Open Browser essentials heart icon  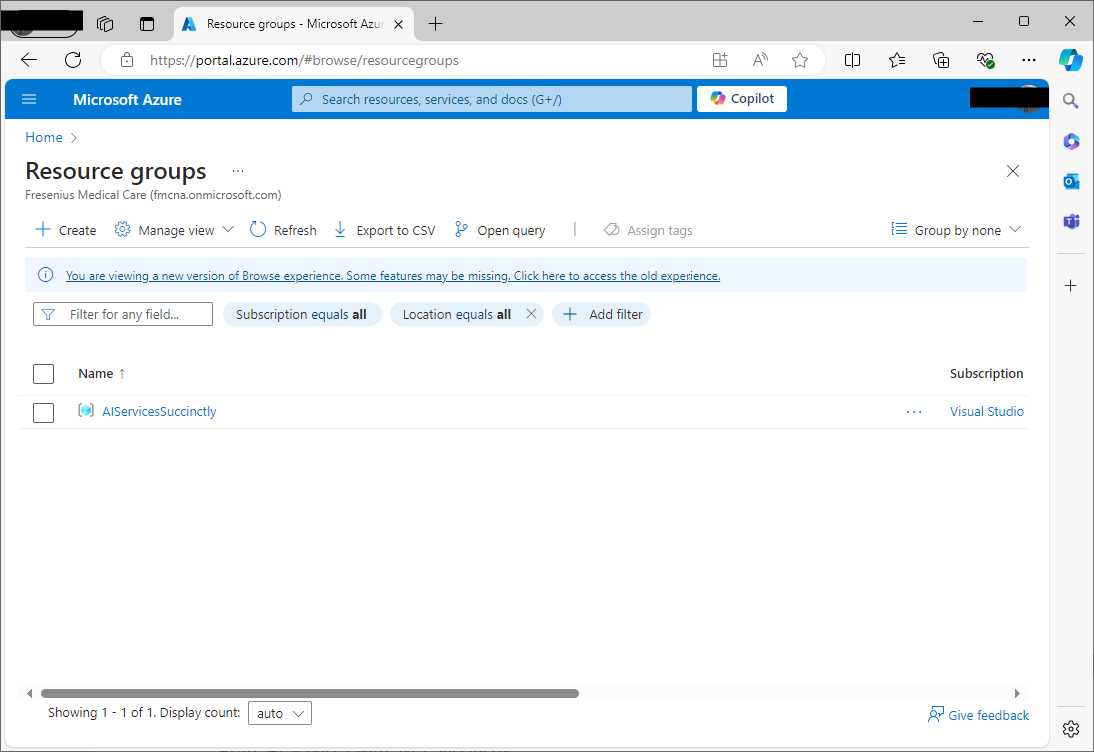pyautogui.click(x=985, y=60)
